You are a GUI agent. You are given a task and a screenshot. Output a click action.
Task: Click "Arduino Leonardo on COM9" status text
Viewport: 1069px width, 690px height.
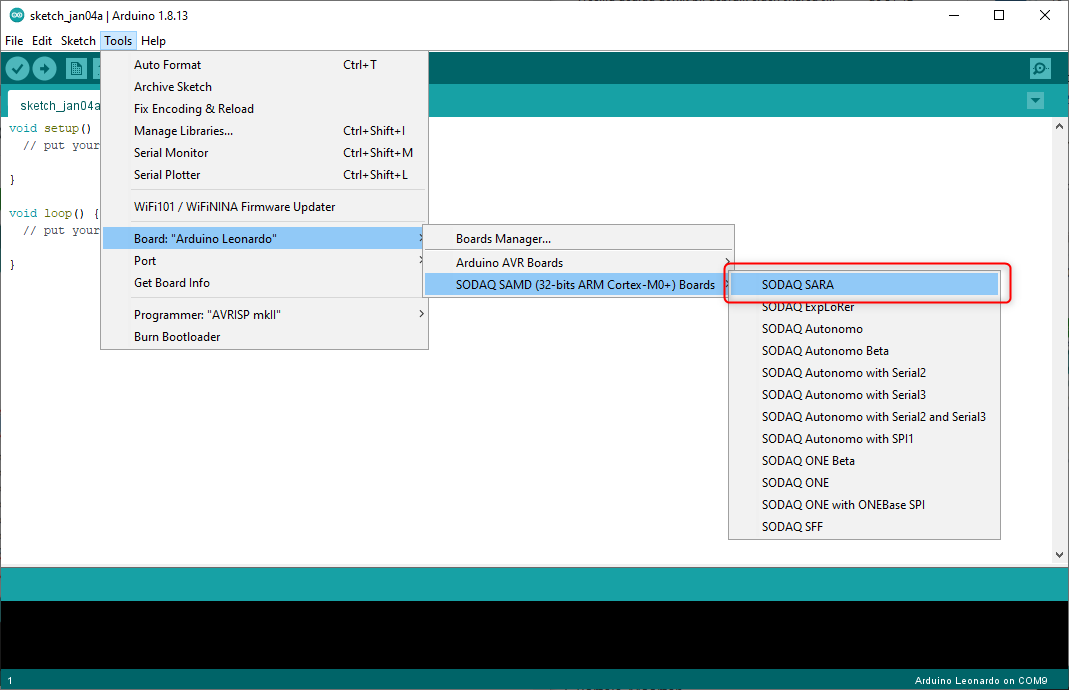click(x=980, y=680)
